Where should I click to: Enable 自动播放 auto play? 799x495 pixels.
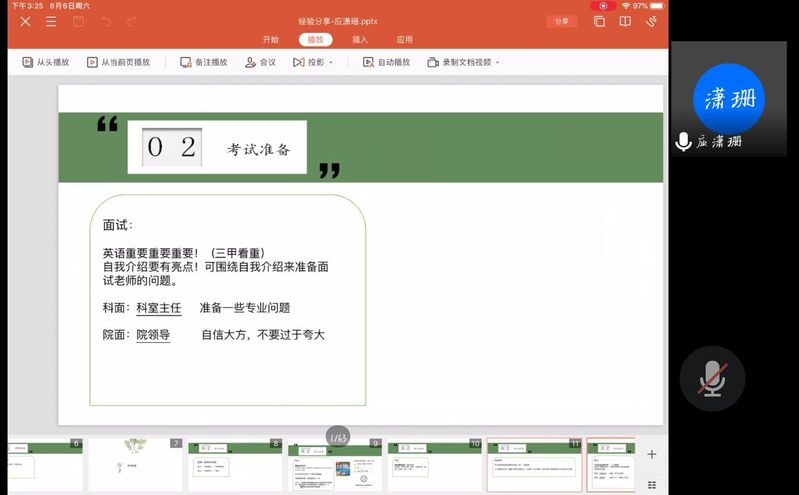pos(386,62)
